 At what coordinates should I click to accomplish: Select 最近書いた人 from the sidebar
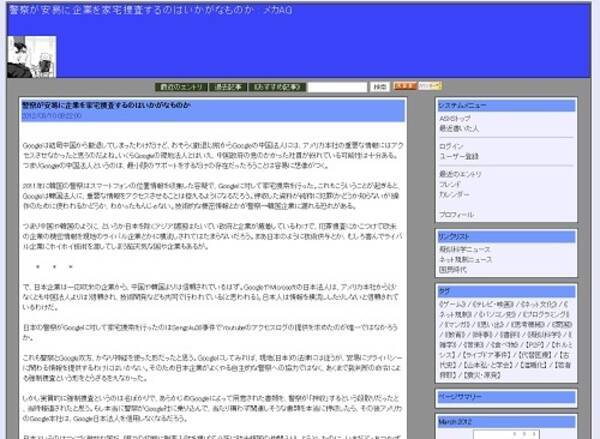pos(459,128)
